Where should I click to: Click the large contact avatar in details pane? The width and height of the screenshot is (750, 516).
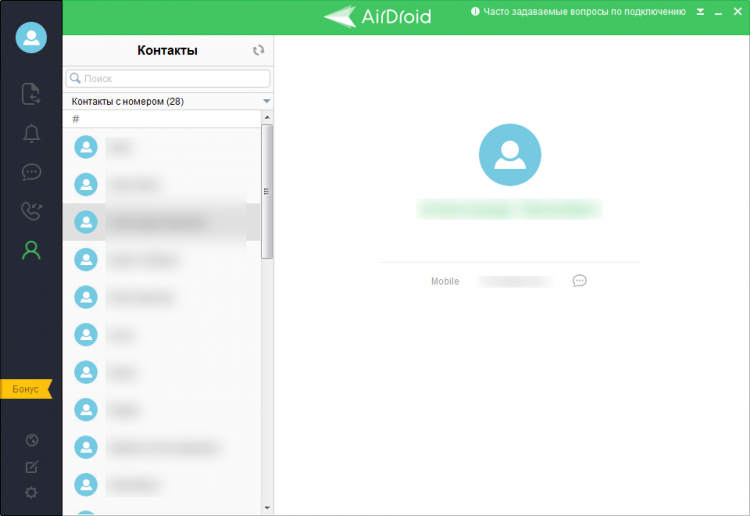click(x=510, y=154)
